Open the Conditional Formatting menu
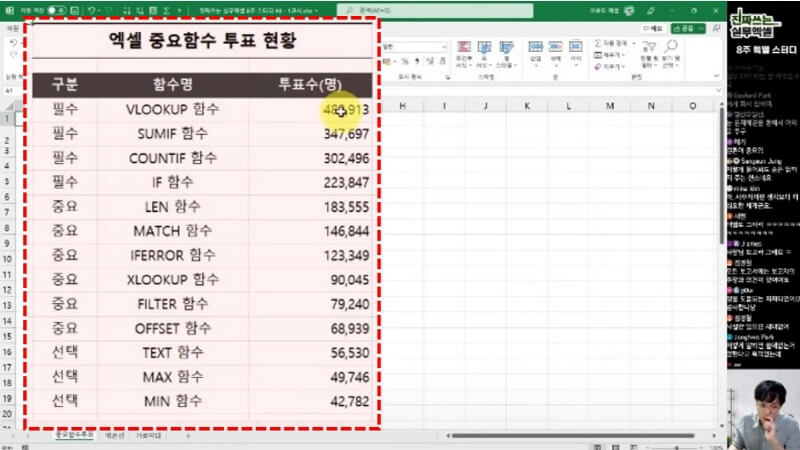Screen dimensions: 800x450 (464, 54)
